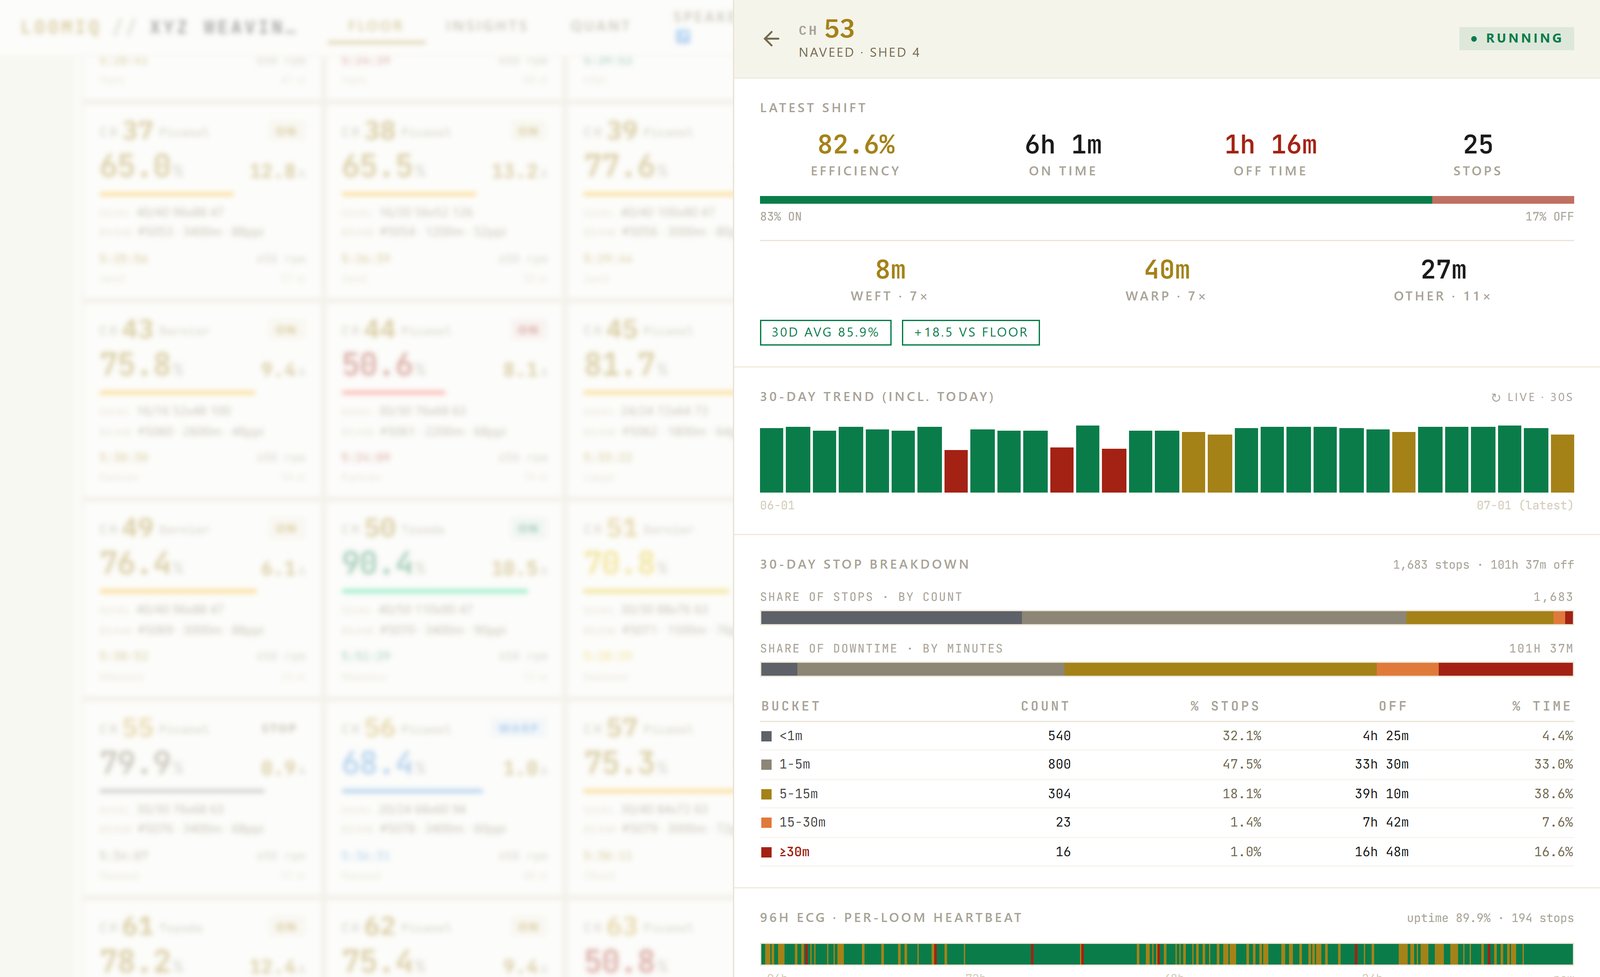
Task: Click the olive 5-15m bucket legend square
Action: coord(766,794)
